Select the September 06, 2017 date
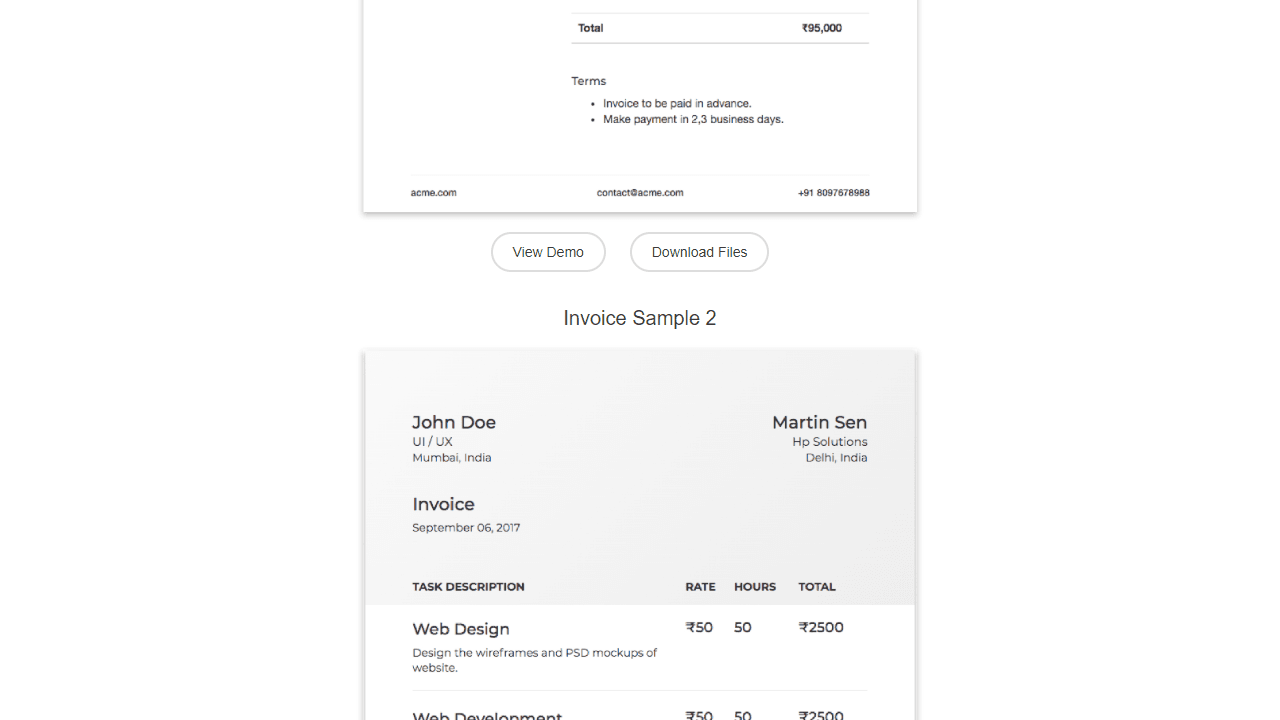This screenshot has width=1280, height=720. [466, 527]
